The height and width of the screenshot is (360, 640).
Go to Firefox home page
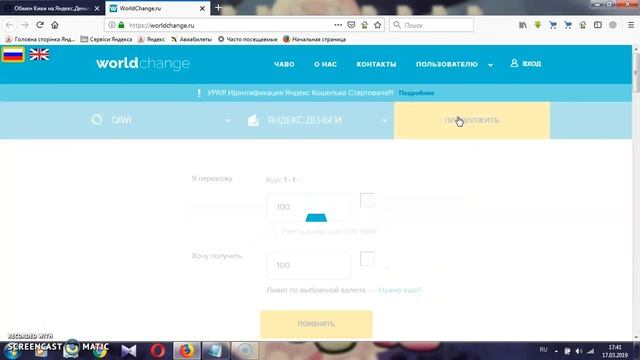pos(55,25)
